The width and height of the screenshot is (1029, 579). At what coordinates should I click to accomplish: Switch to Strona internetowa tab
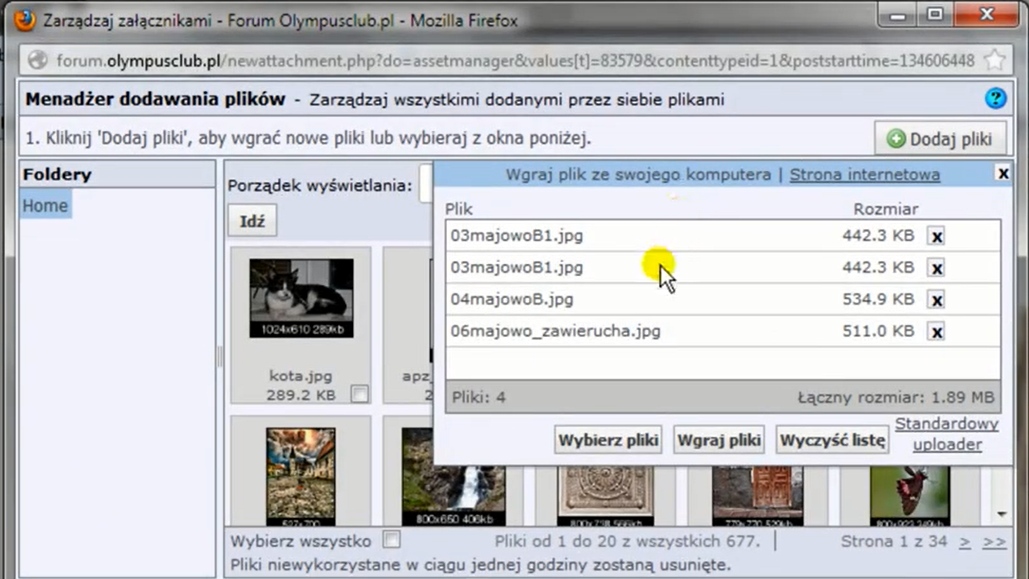click(x=864, y=174)
